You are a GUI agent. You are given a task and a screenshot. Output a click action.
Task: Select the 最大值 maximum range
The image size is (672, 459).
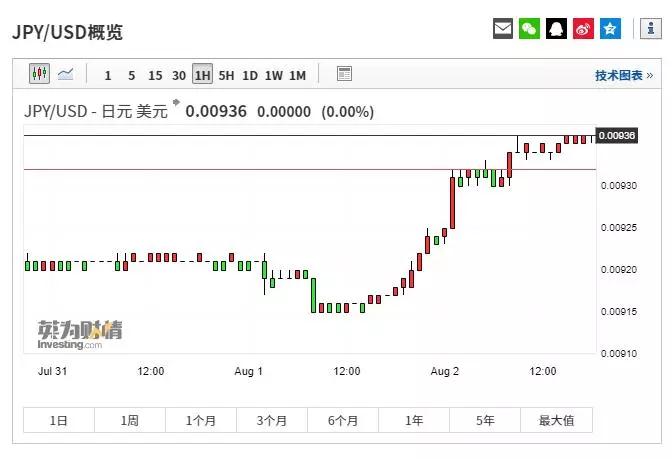(x=556, y=421)
